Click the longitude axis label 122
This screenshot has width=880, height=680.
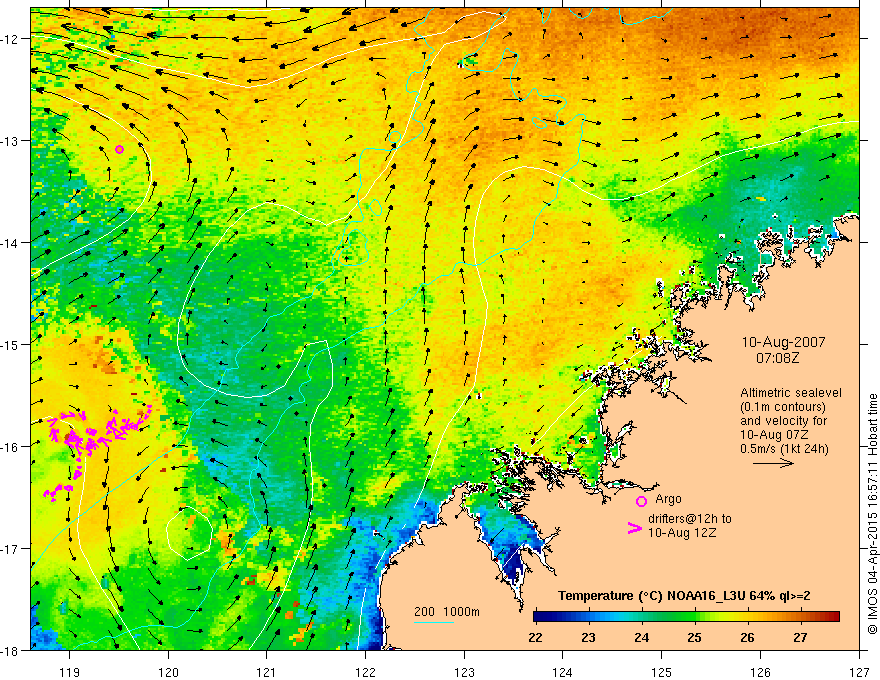tap(365, 672)
